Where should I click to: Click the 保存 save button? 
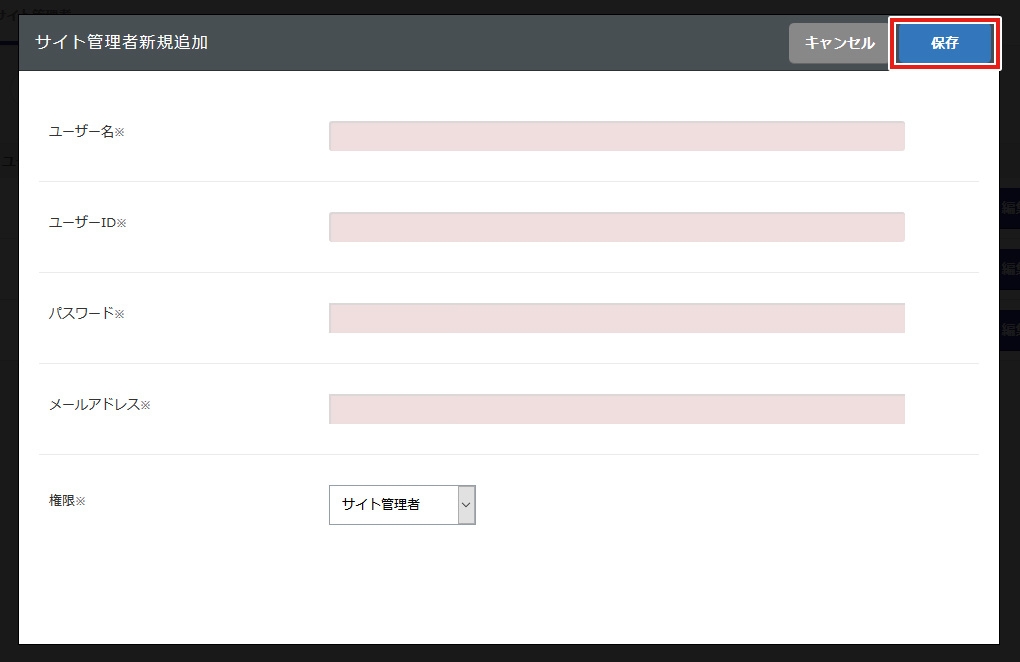point(944,43)
